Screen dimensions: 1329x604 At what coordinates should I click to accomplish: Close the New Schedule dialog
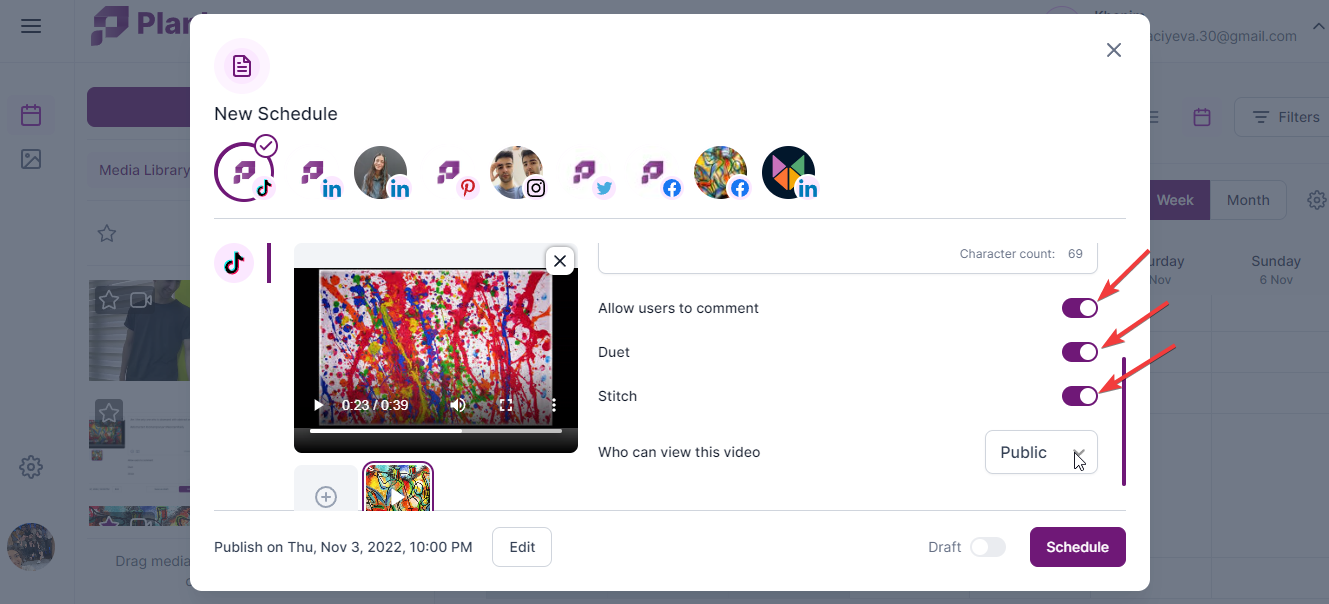click(1114, 50)
